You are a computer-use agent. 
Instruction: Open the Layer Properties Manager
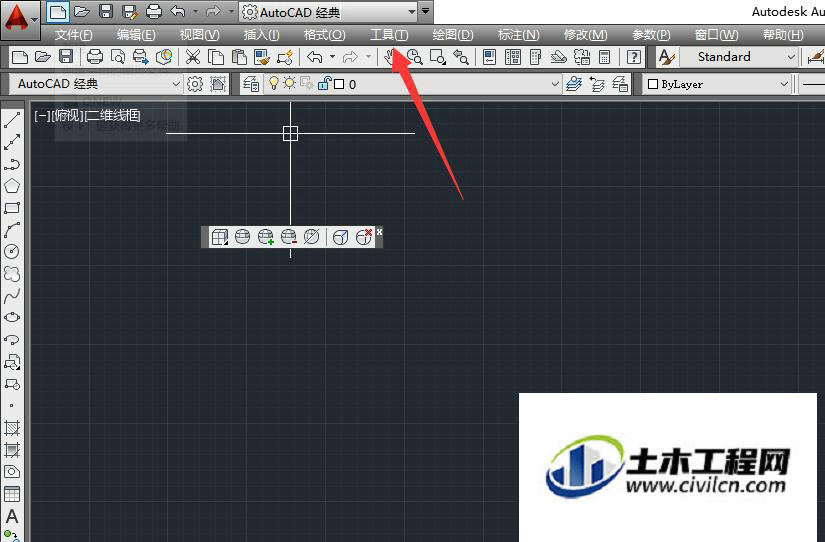coord(251,84)
